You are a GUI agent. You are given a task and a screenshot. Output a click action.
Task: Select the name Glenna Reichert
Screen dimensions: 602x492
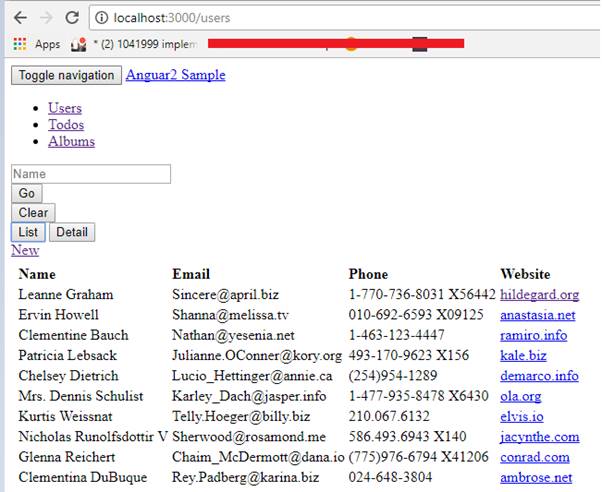[x=67, y=457]
